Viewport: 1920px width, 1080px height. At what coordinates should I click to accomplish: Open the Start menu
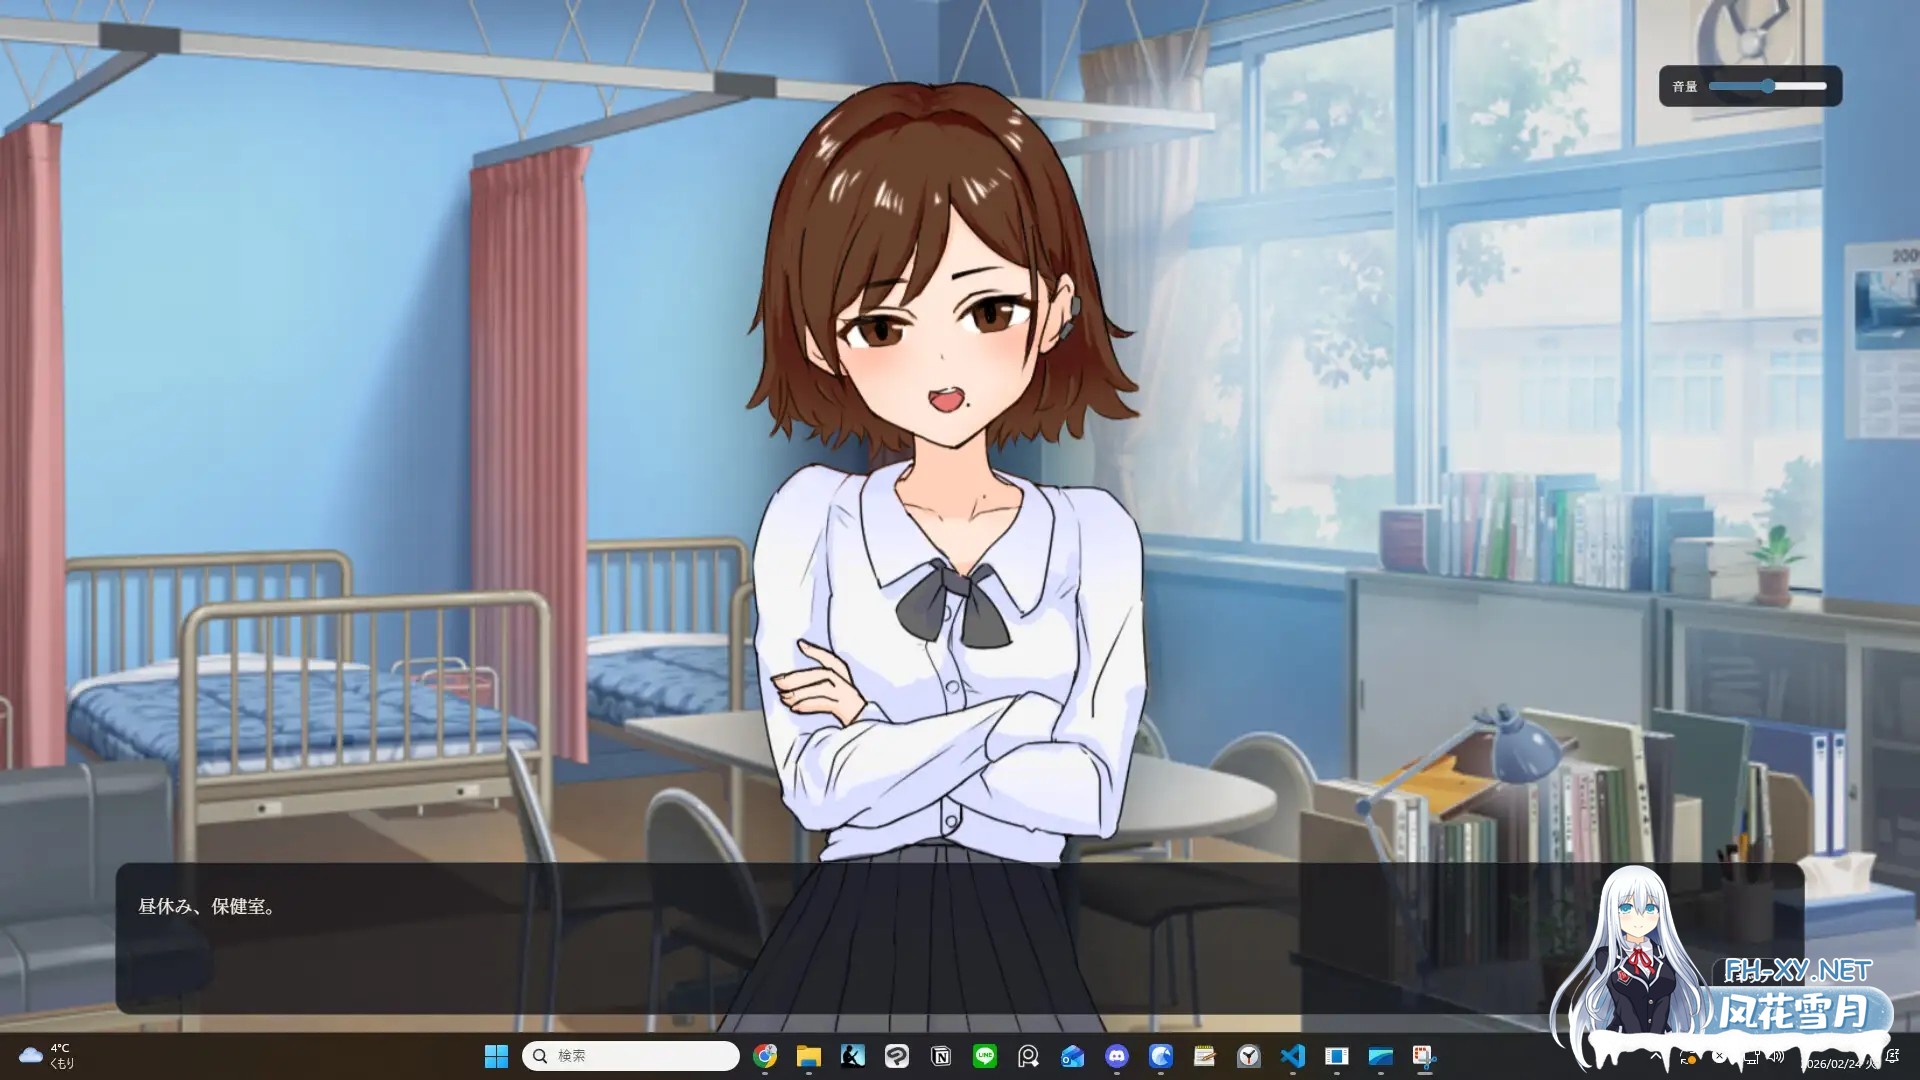coord(496,1056)
